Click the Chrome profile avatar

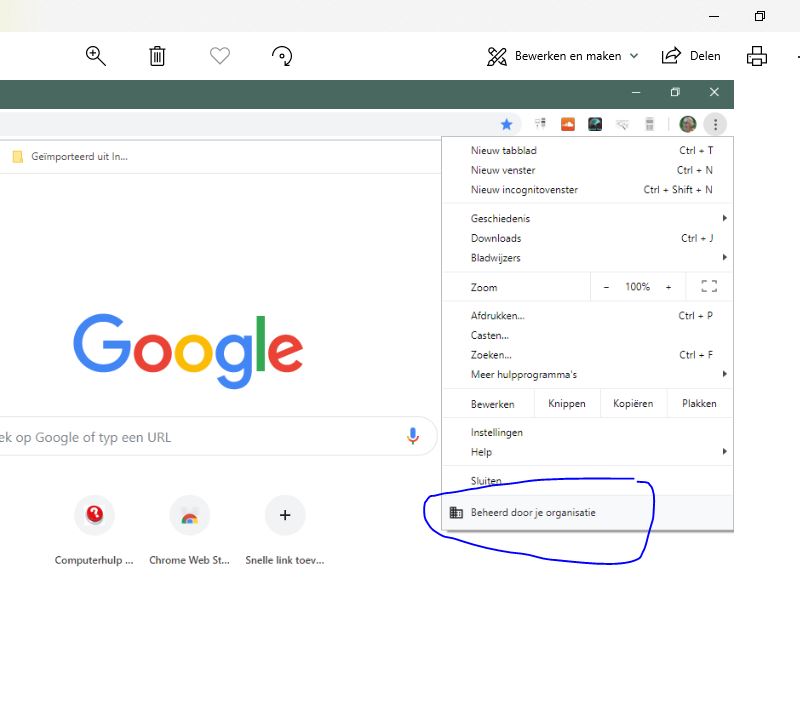(687, 124)
